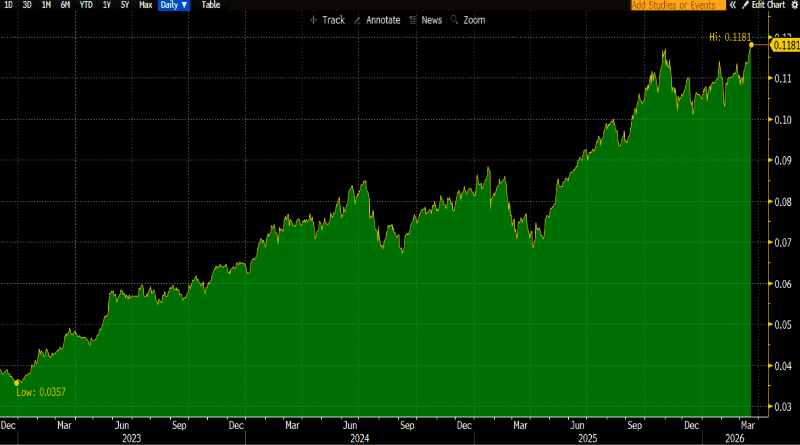Select the YTD time range
Image resolution: width=800 pixels, height=445 pixels.
pos(85,5)
